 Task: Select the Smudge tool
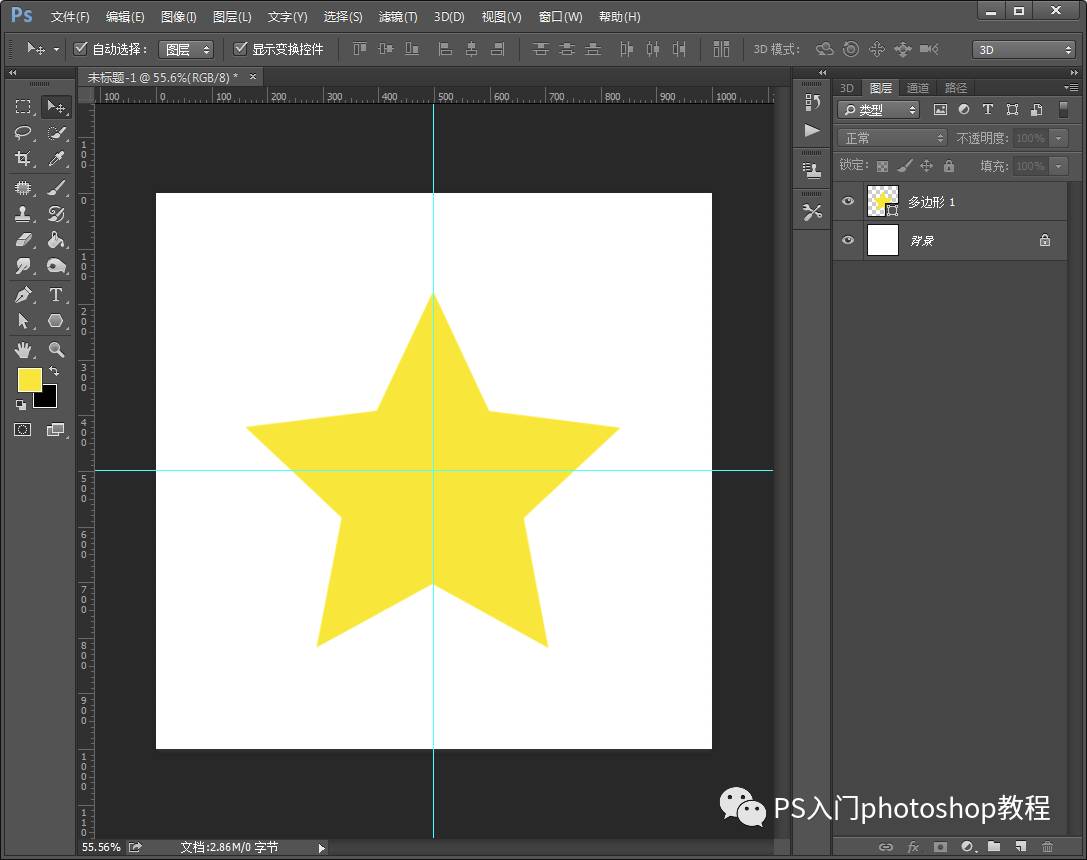pos(23,266)
